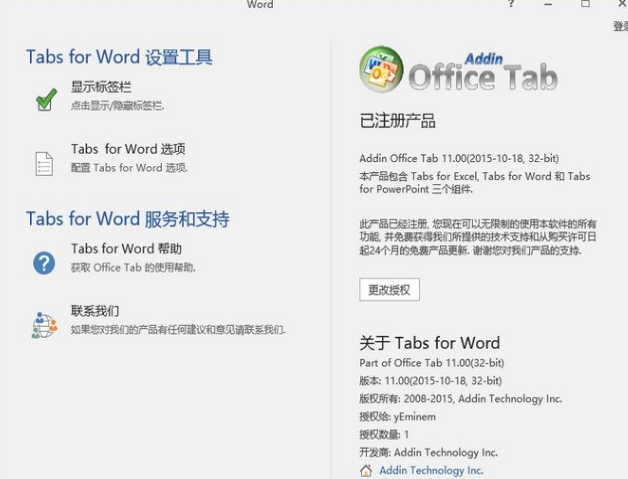The width and height of the screenshot is (628, 479).
Task: Open the Addin Technology Inc. website link
Action: coord(431,470)
